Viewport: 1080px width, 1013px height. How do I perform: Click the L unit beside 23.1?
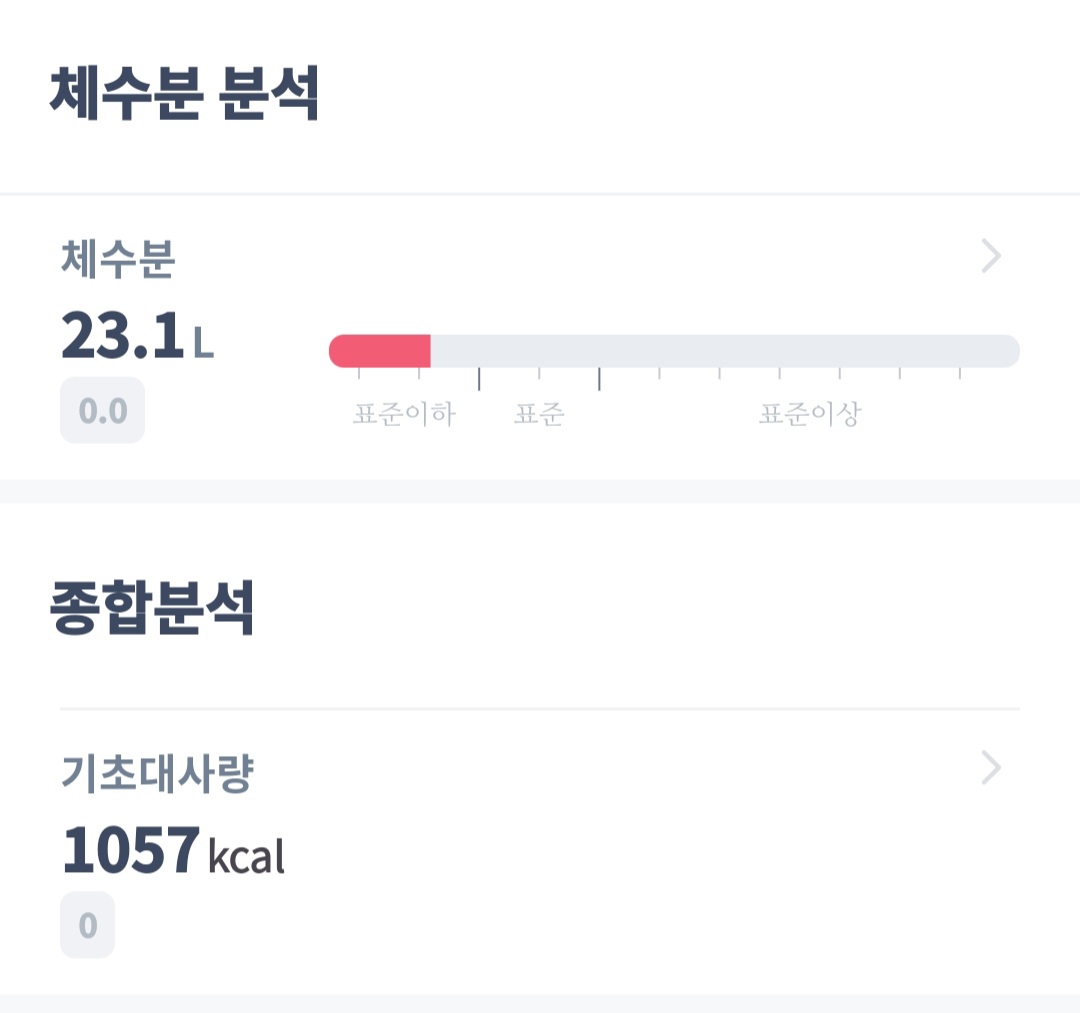pos(203,343)
